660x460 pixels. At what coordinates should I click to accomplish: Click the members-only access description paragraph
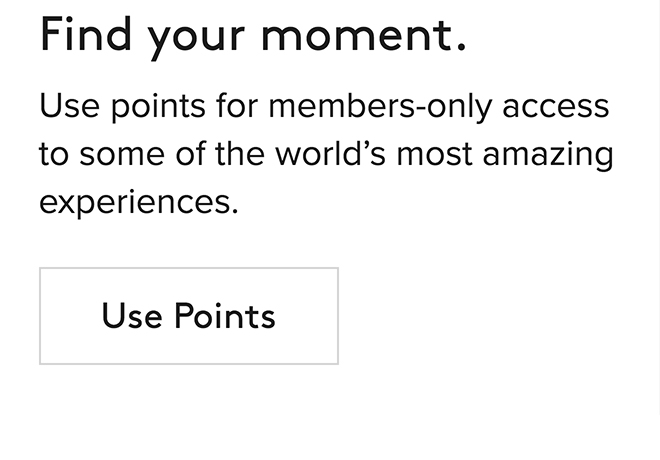[326, 154]
